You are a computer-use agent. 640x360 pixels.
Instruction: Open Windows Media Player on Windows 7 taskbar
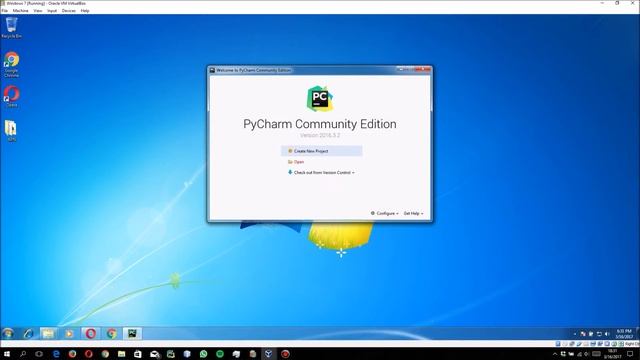[69, 333]
